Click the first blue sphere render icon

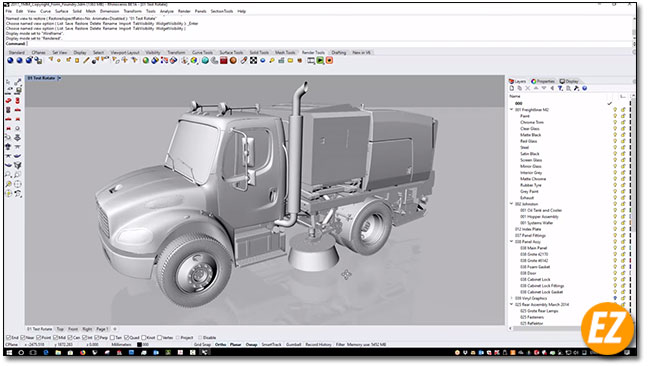click(10, 61)
